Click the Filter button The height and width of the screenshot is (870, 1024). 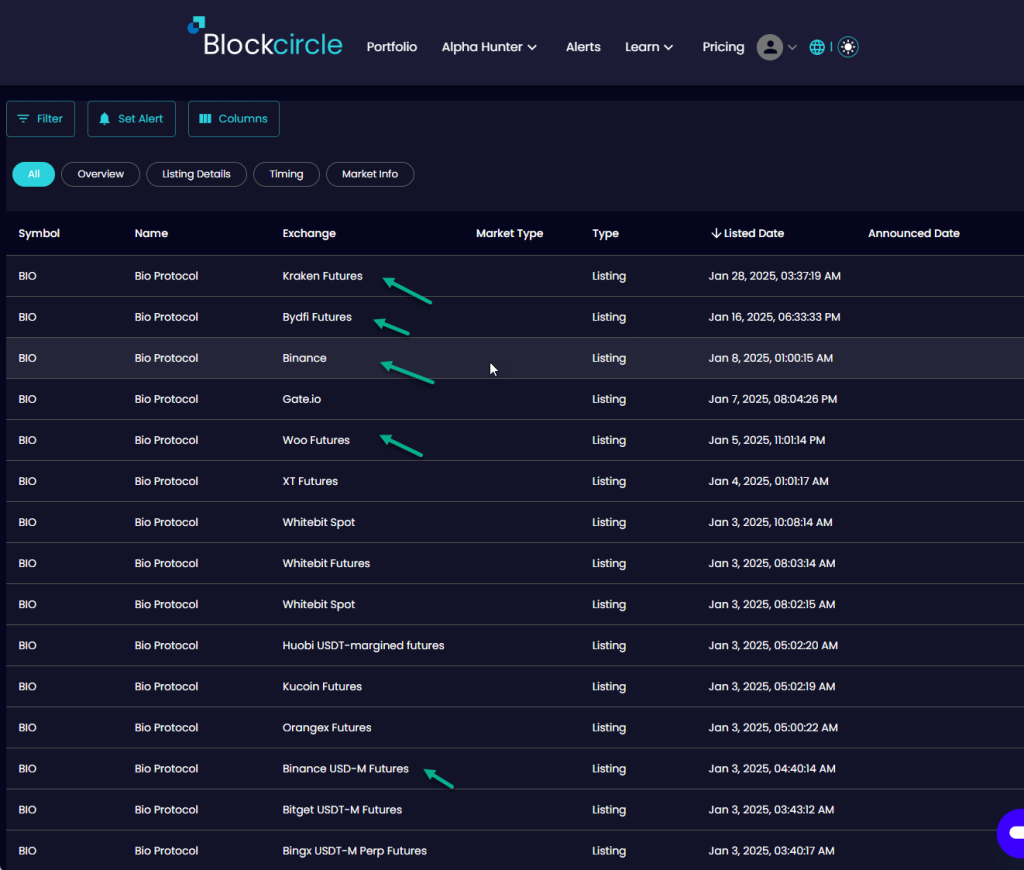point(40,119)
